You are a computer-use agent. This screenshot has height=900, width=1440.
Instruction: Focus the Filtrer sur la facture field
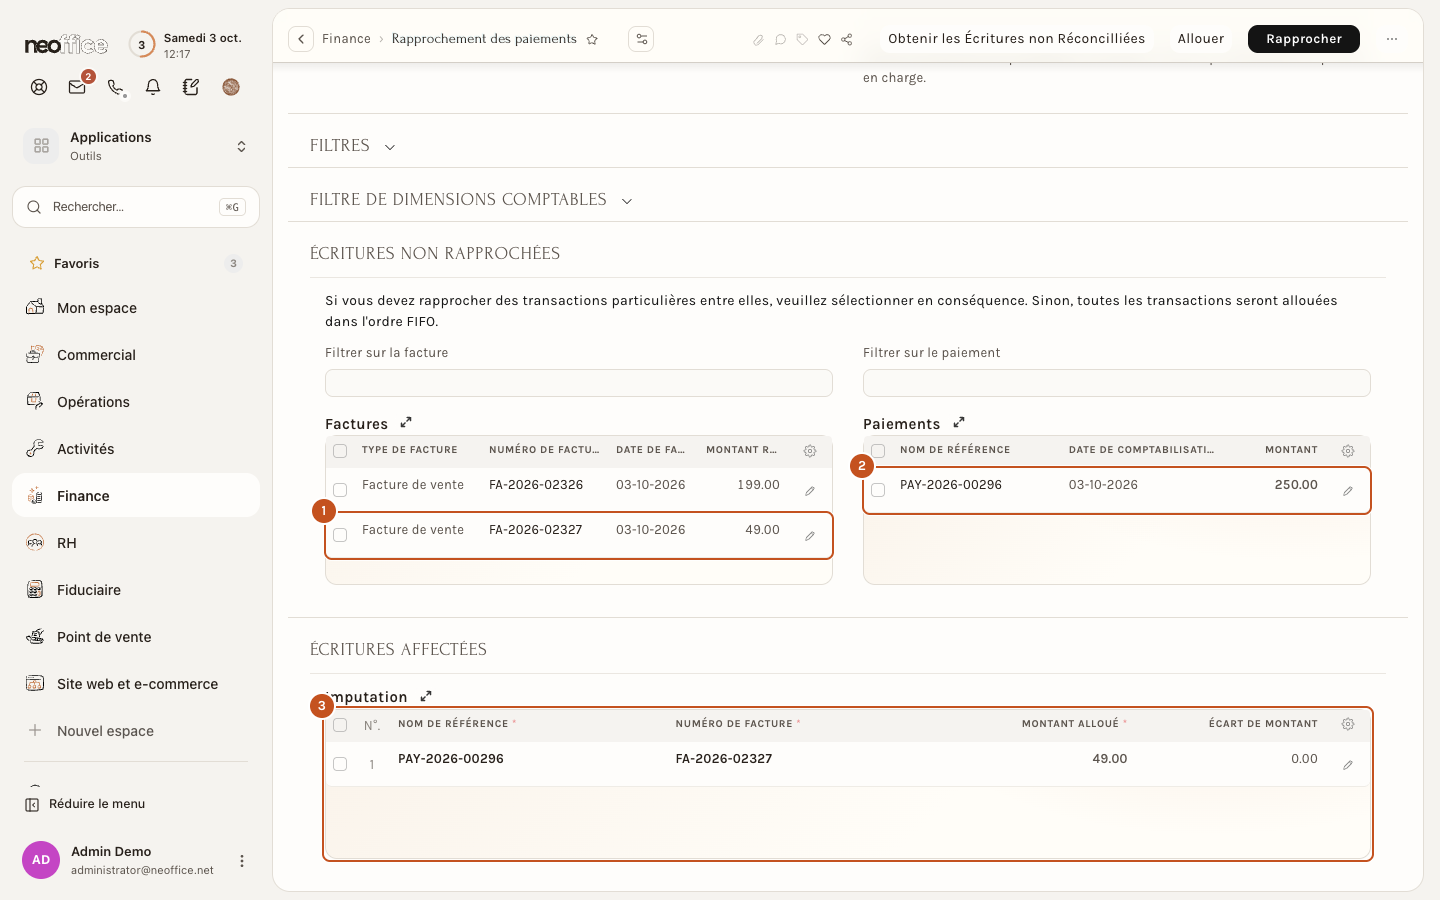(x=579, y=383)
